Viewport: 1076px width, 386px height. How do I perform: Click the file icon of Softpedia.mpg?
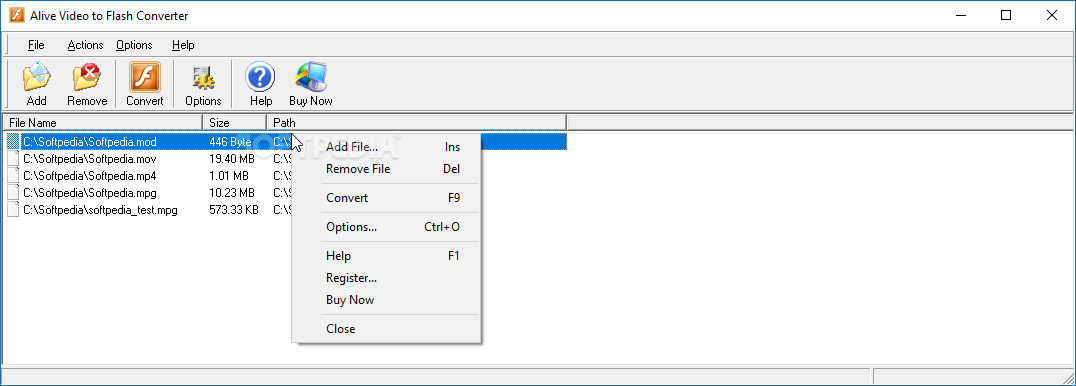pos(13,193)
